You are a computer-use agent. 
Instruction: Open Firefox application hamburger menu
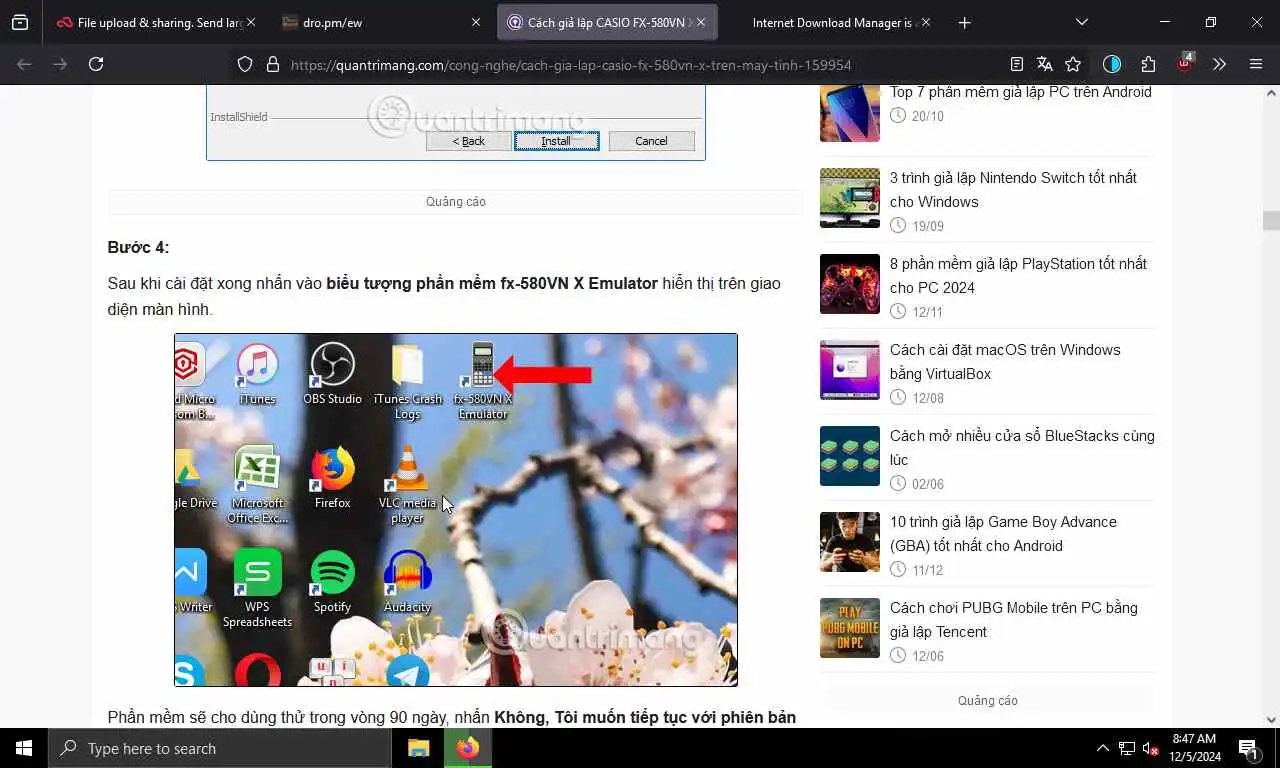click(x=1256, y=64)
